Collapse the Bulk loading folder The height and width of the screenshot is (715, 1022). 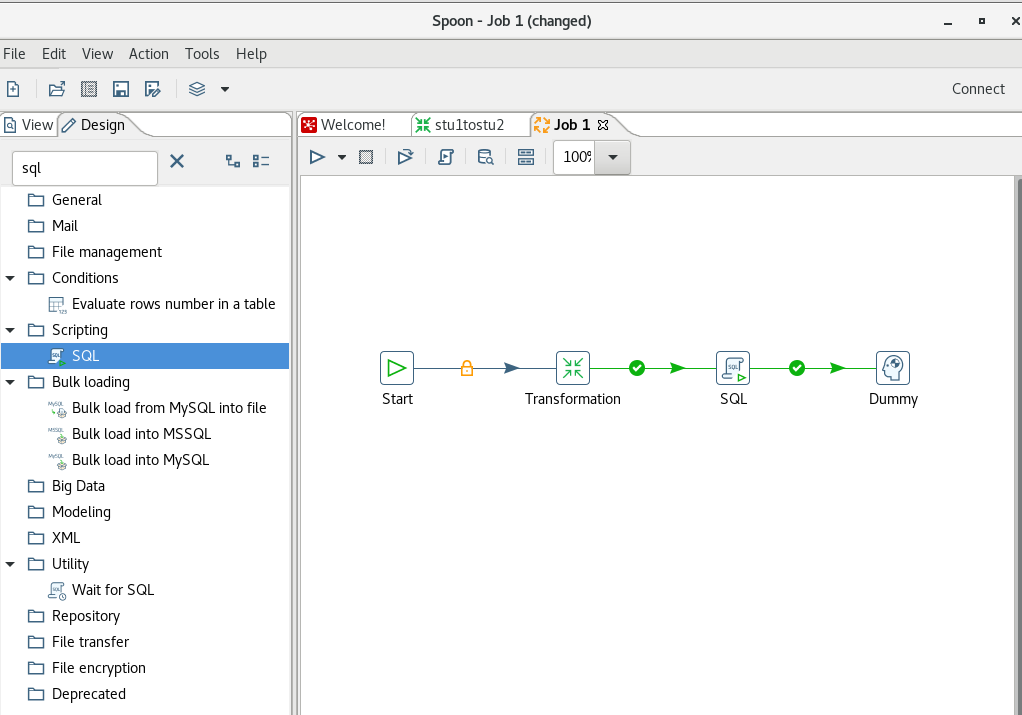[10, 383]
